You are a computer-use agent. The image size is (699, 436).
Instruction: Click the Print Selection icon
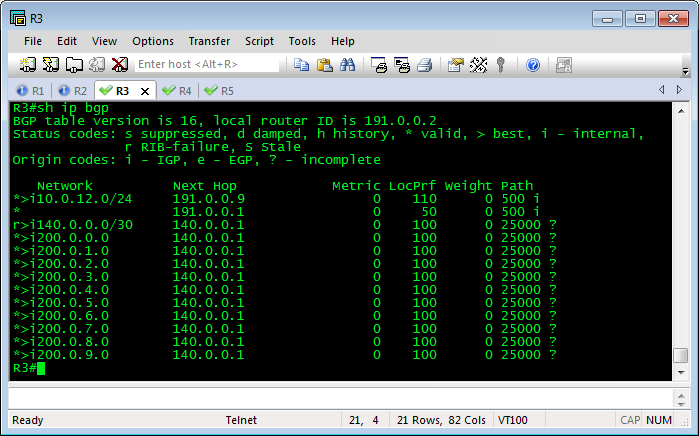coord(402,65)
